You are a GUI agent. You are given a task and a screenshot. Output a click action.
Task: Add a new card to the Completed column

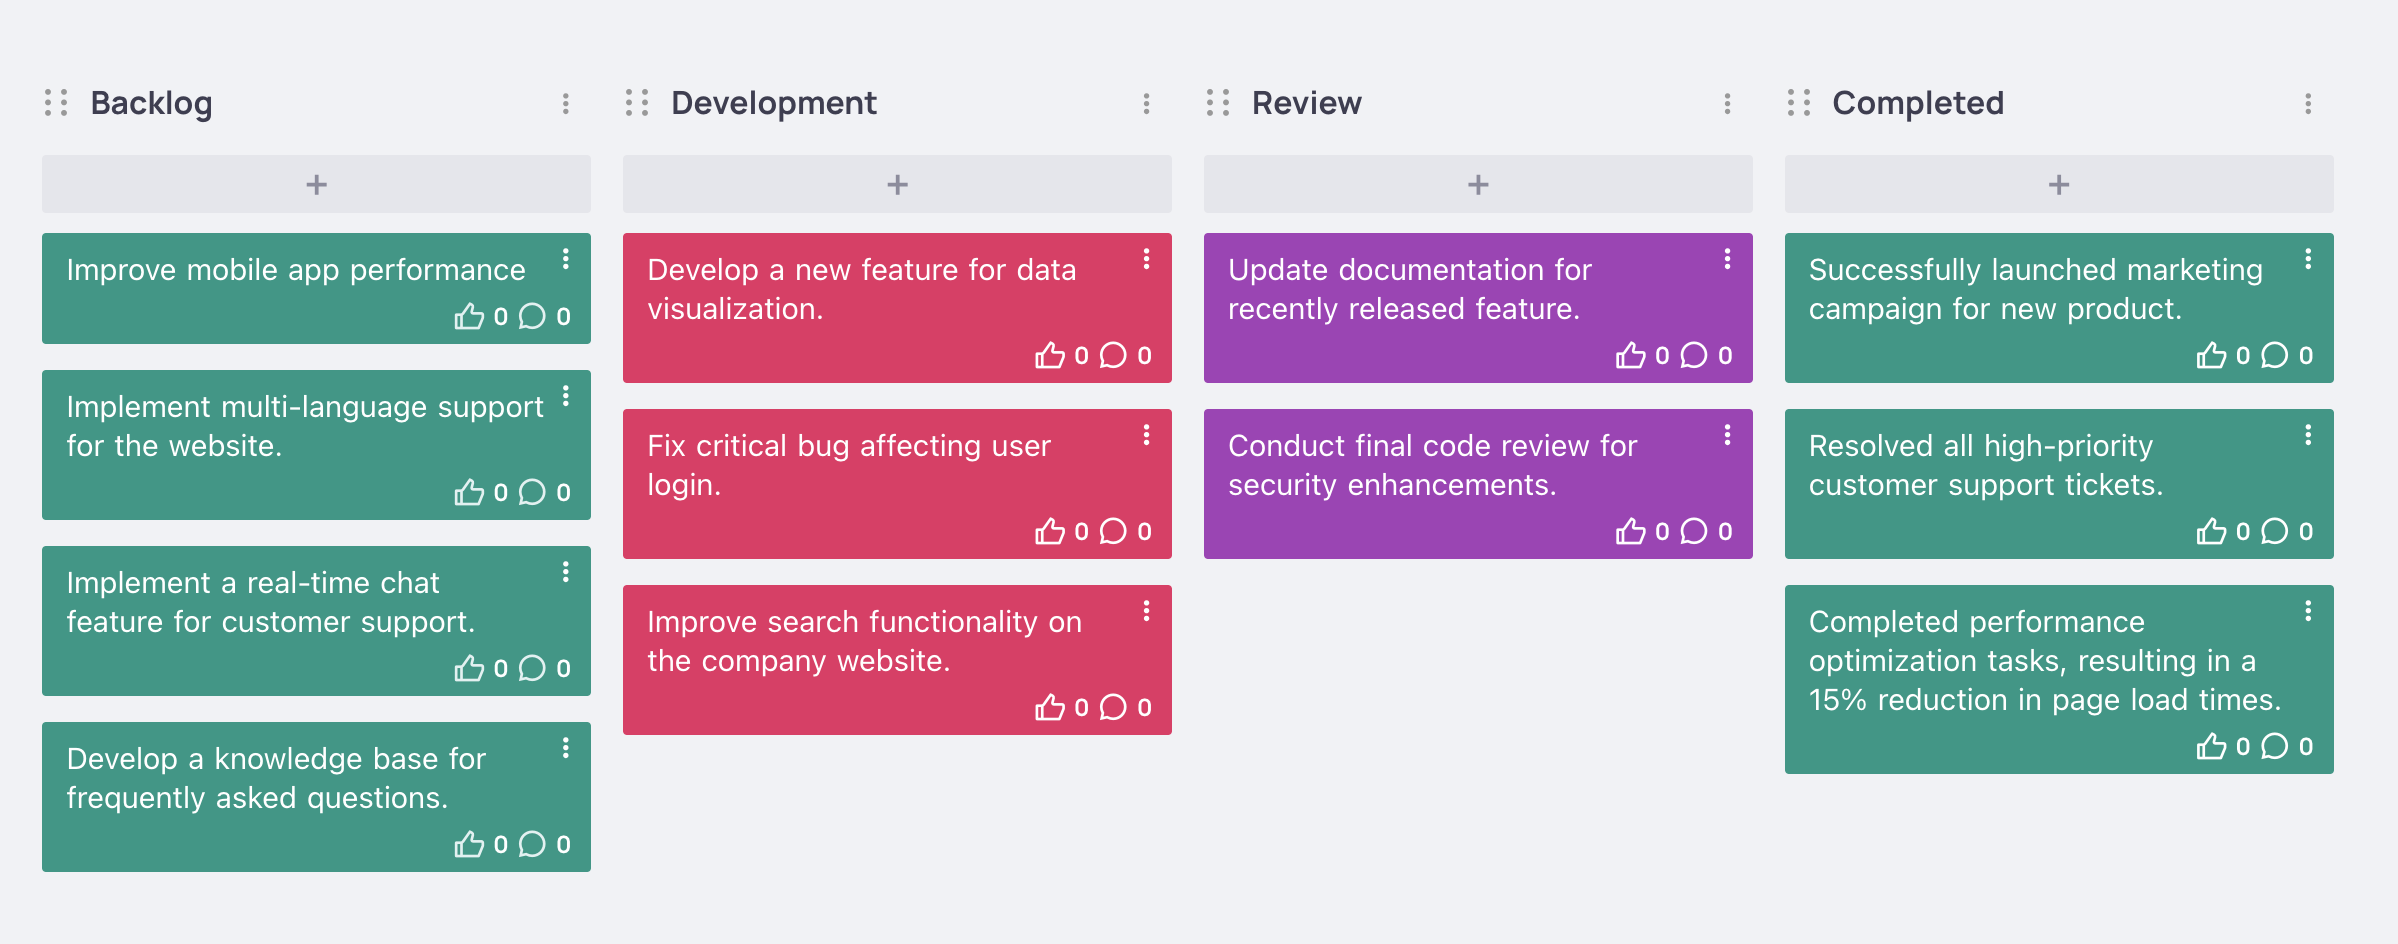2058,184
